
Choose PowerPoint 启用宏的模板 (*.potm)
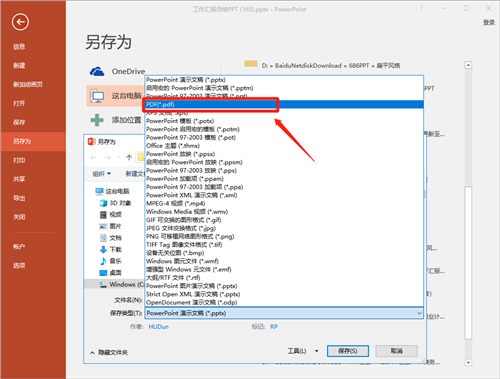(x=284, y=129)
